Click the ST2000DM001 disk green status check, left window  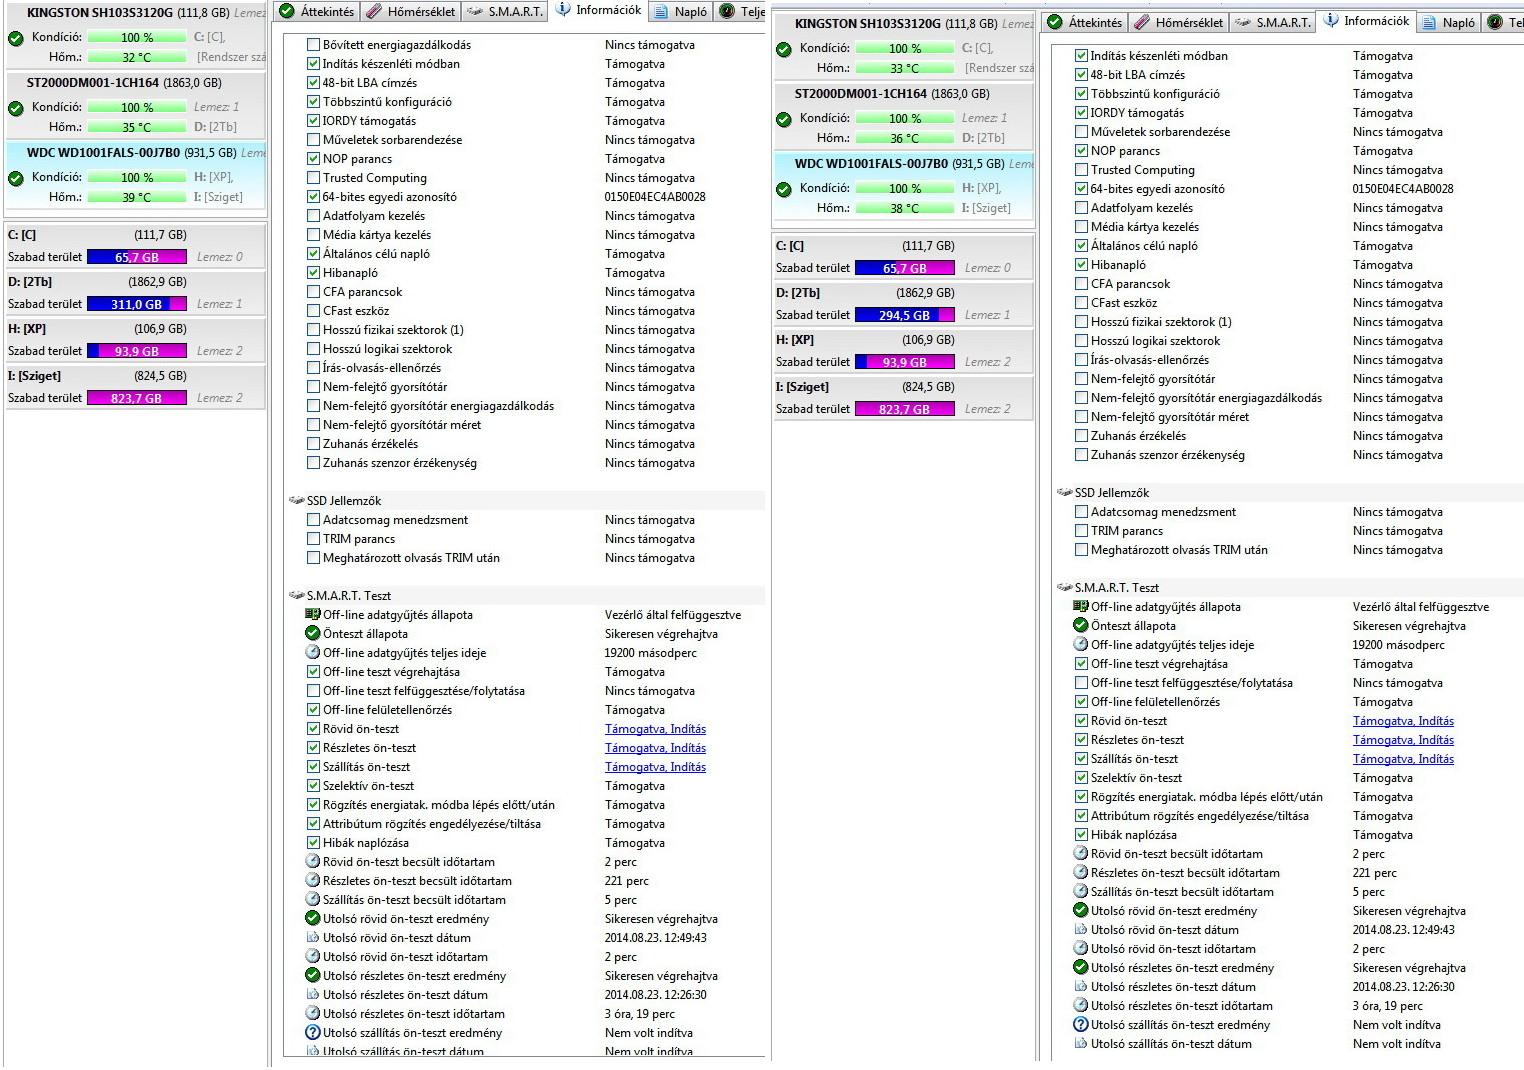coord(15,108)
